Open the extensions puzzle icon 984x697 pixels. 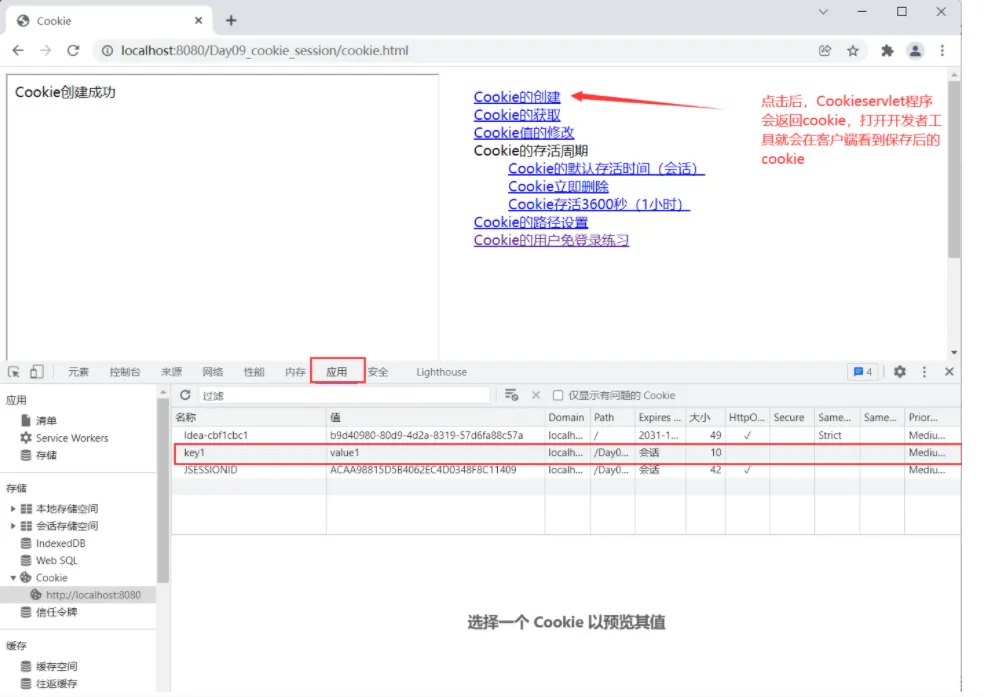click(x=887, y=51)
